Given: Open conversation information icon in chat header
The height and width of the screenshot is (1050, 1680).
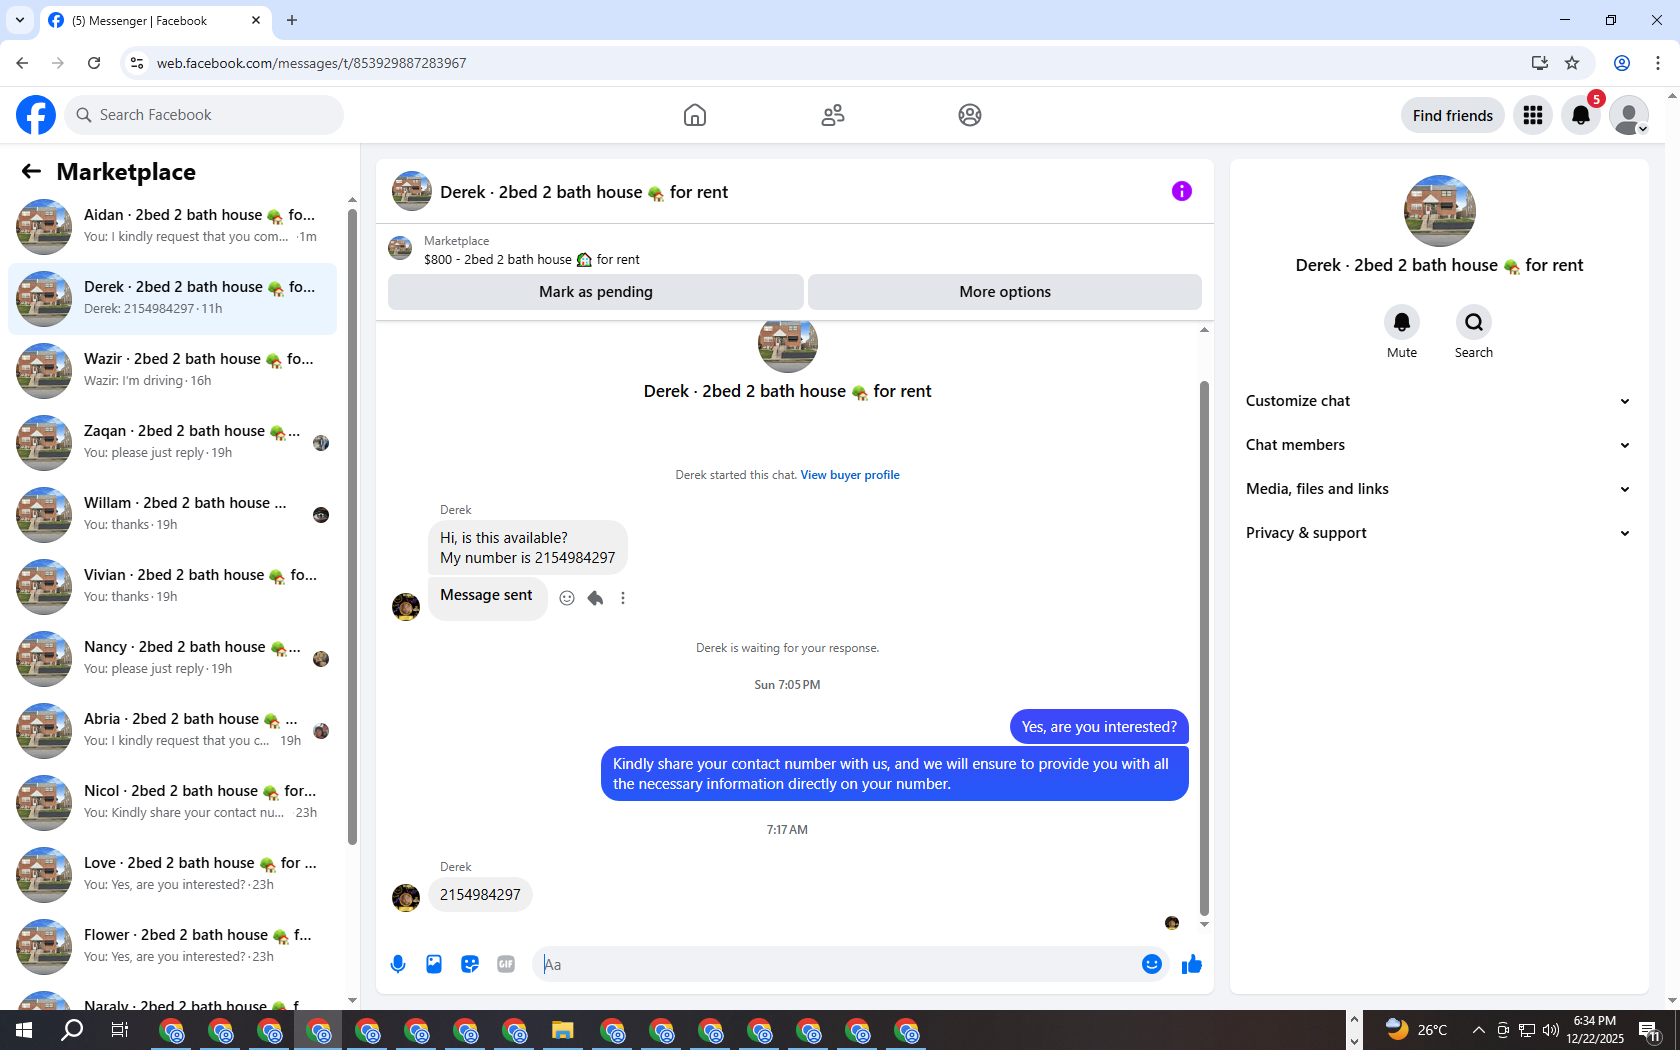Looking at the screenshot, I should 1182,191.
